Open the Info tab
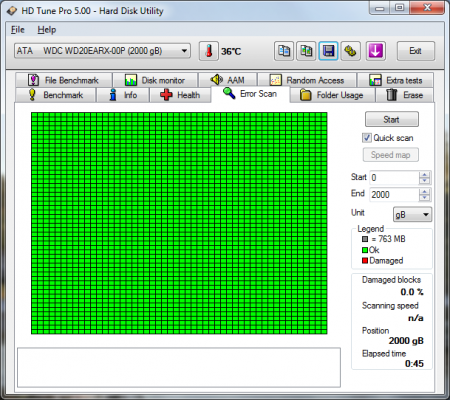Viewport: 450px width, 400px height. pos(123,95)
